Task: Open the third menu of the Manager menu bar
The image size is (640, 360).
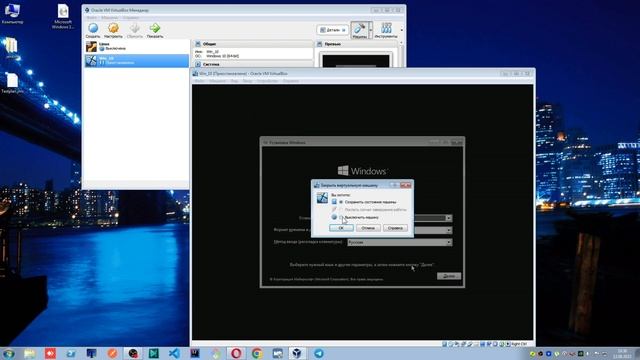Action: (131, 18)
